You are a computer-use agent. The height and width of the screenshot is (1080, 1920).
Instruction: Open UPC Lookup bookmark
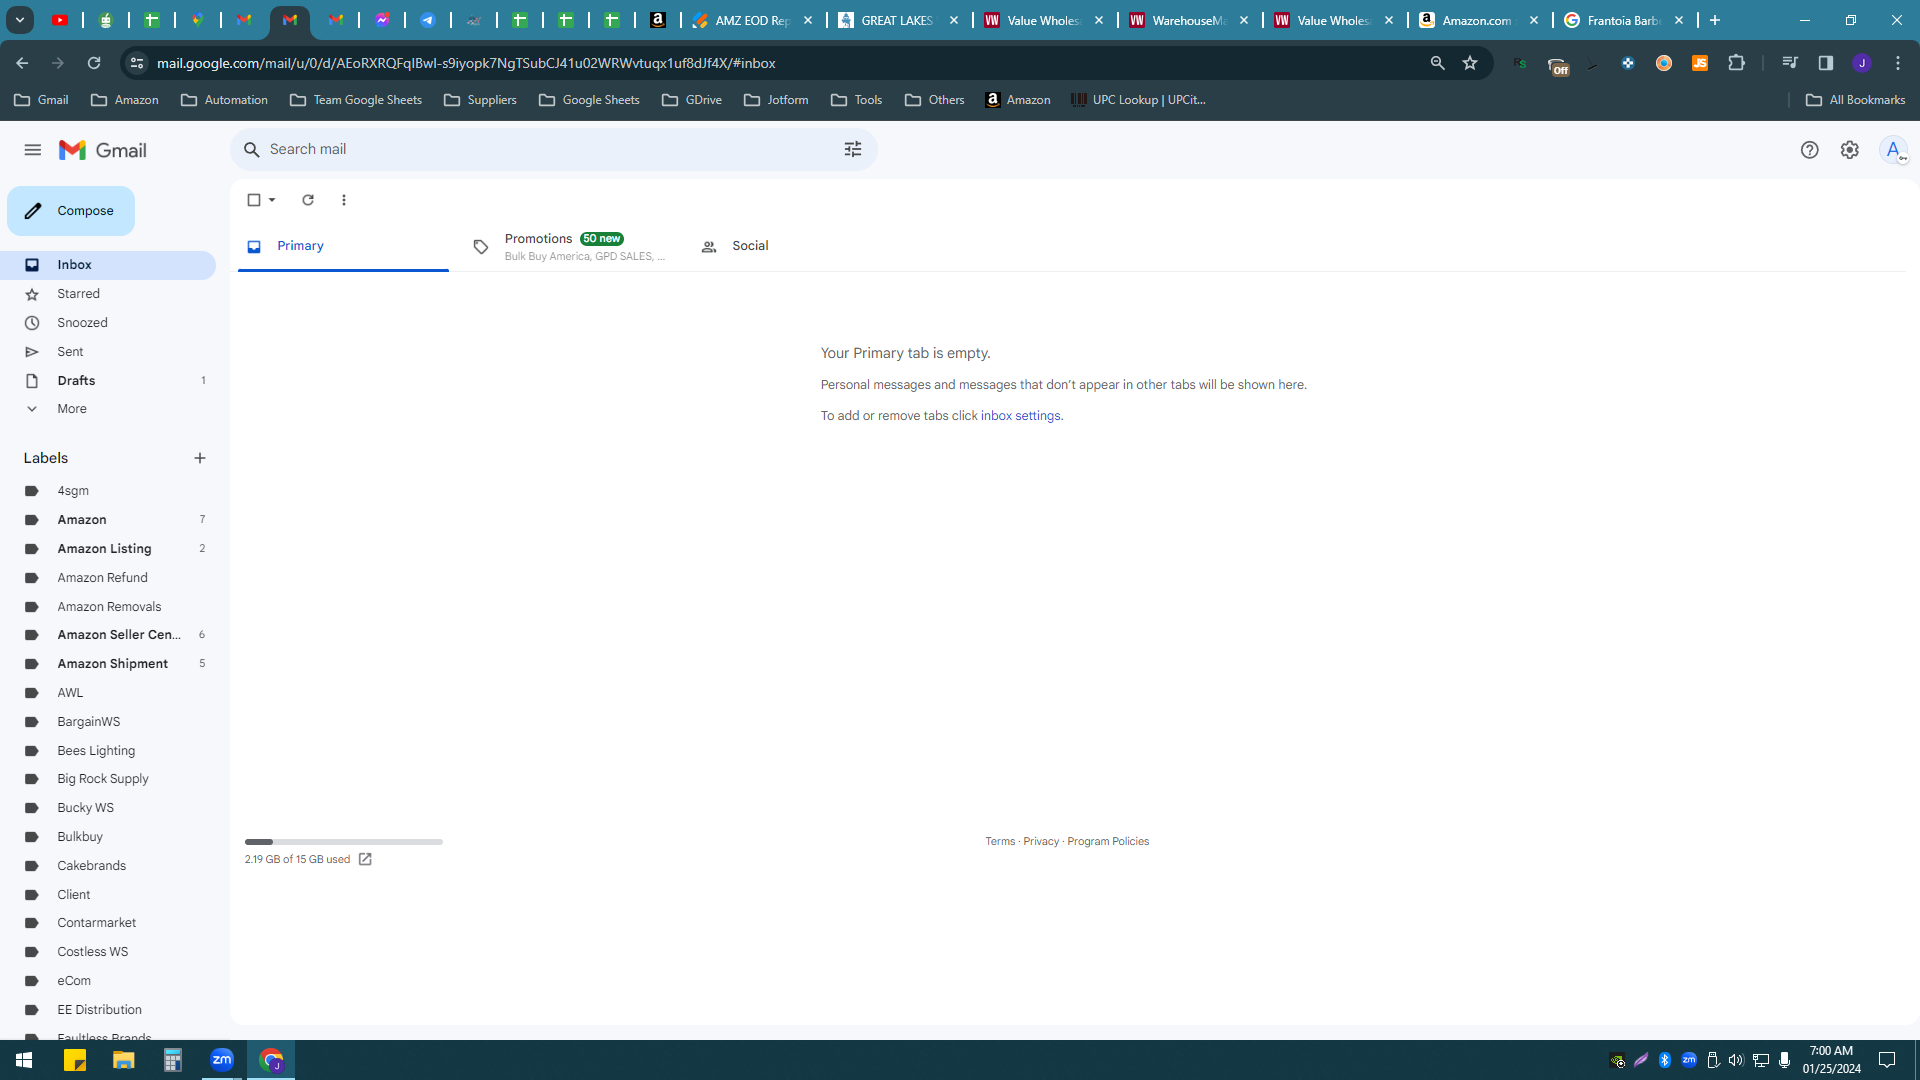1138,100
